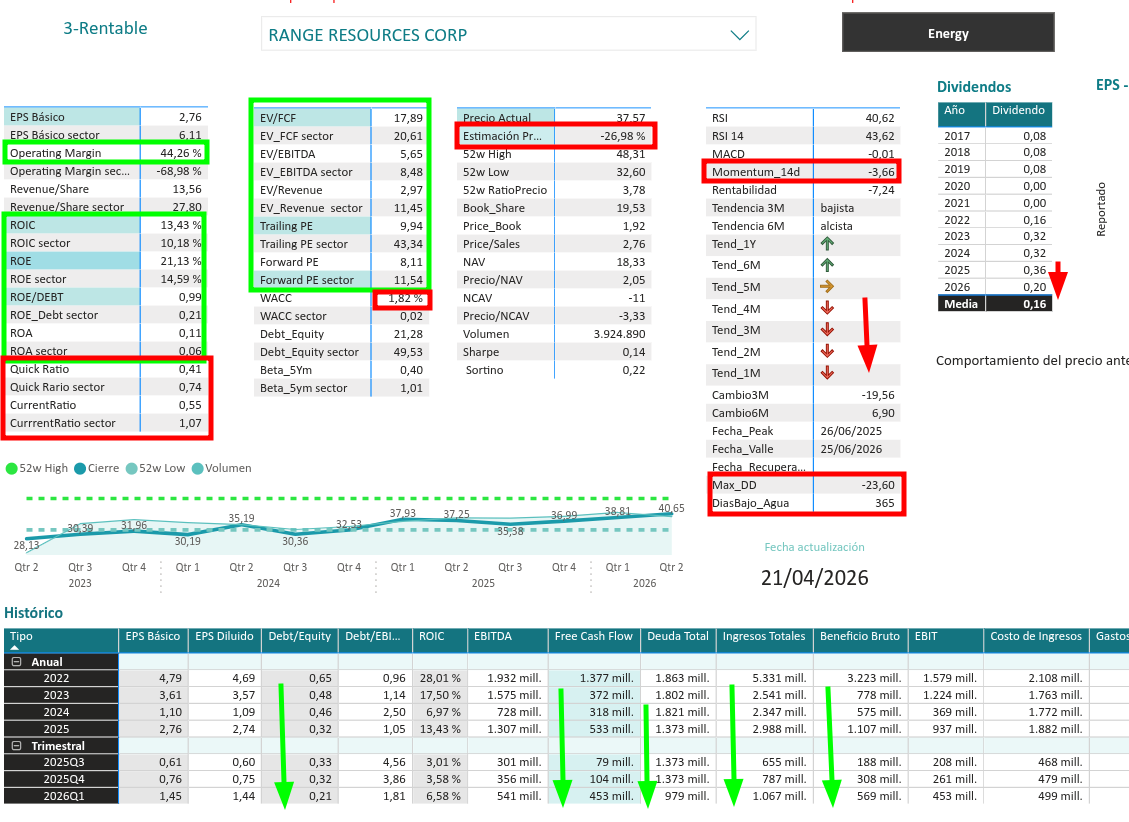Click the sort arrow under the Tipo header
The width and height of the screenshot is (1129, 822).
click(x=14, y=648)
